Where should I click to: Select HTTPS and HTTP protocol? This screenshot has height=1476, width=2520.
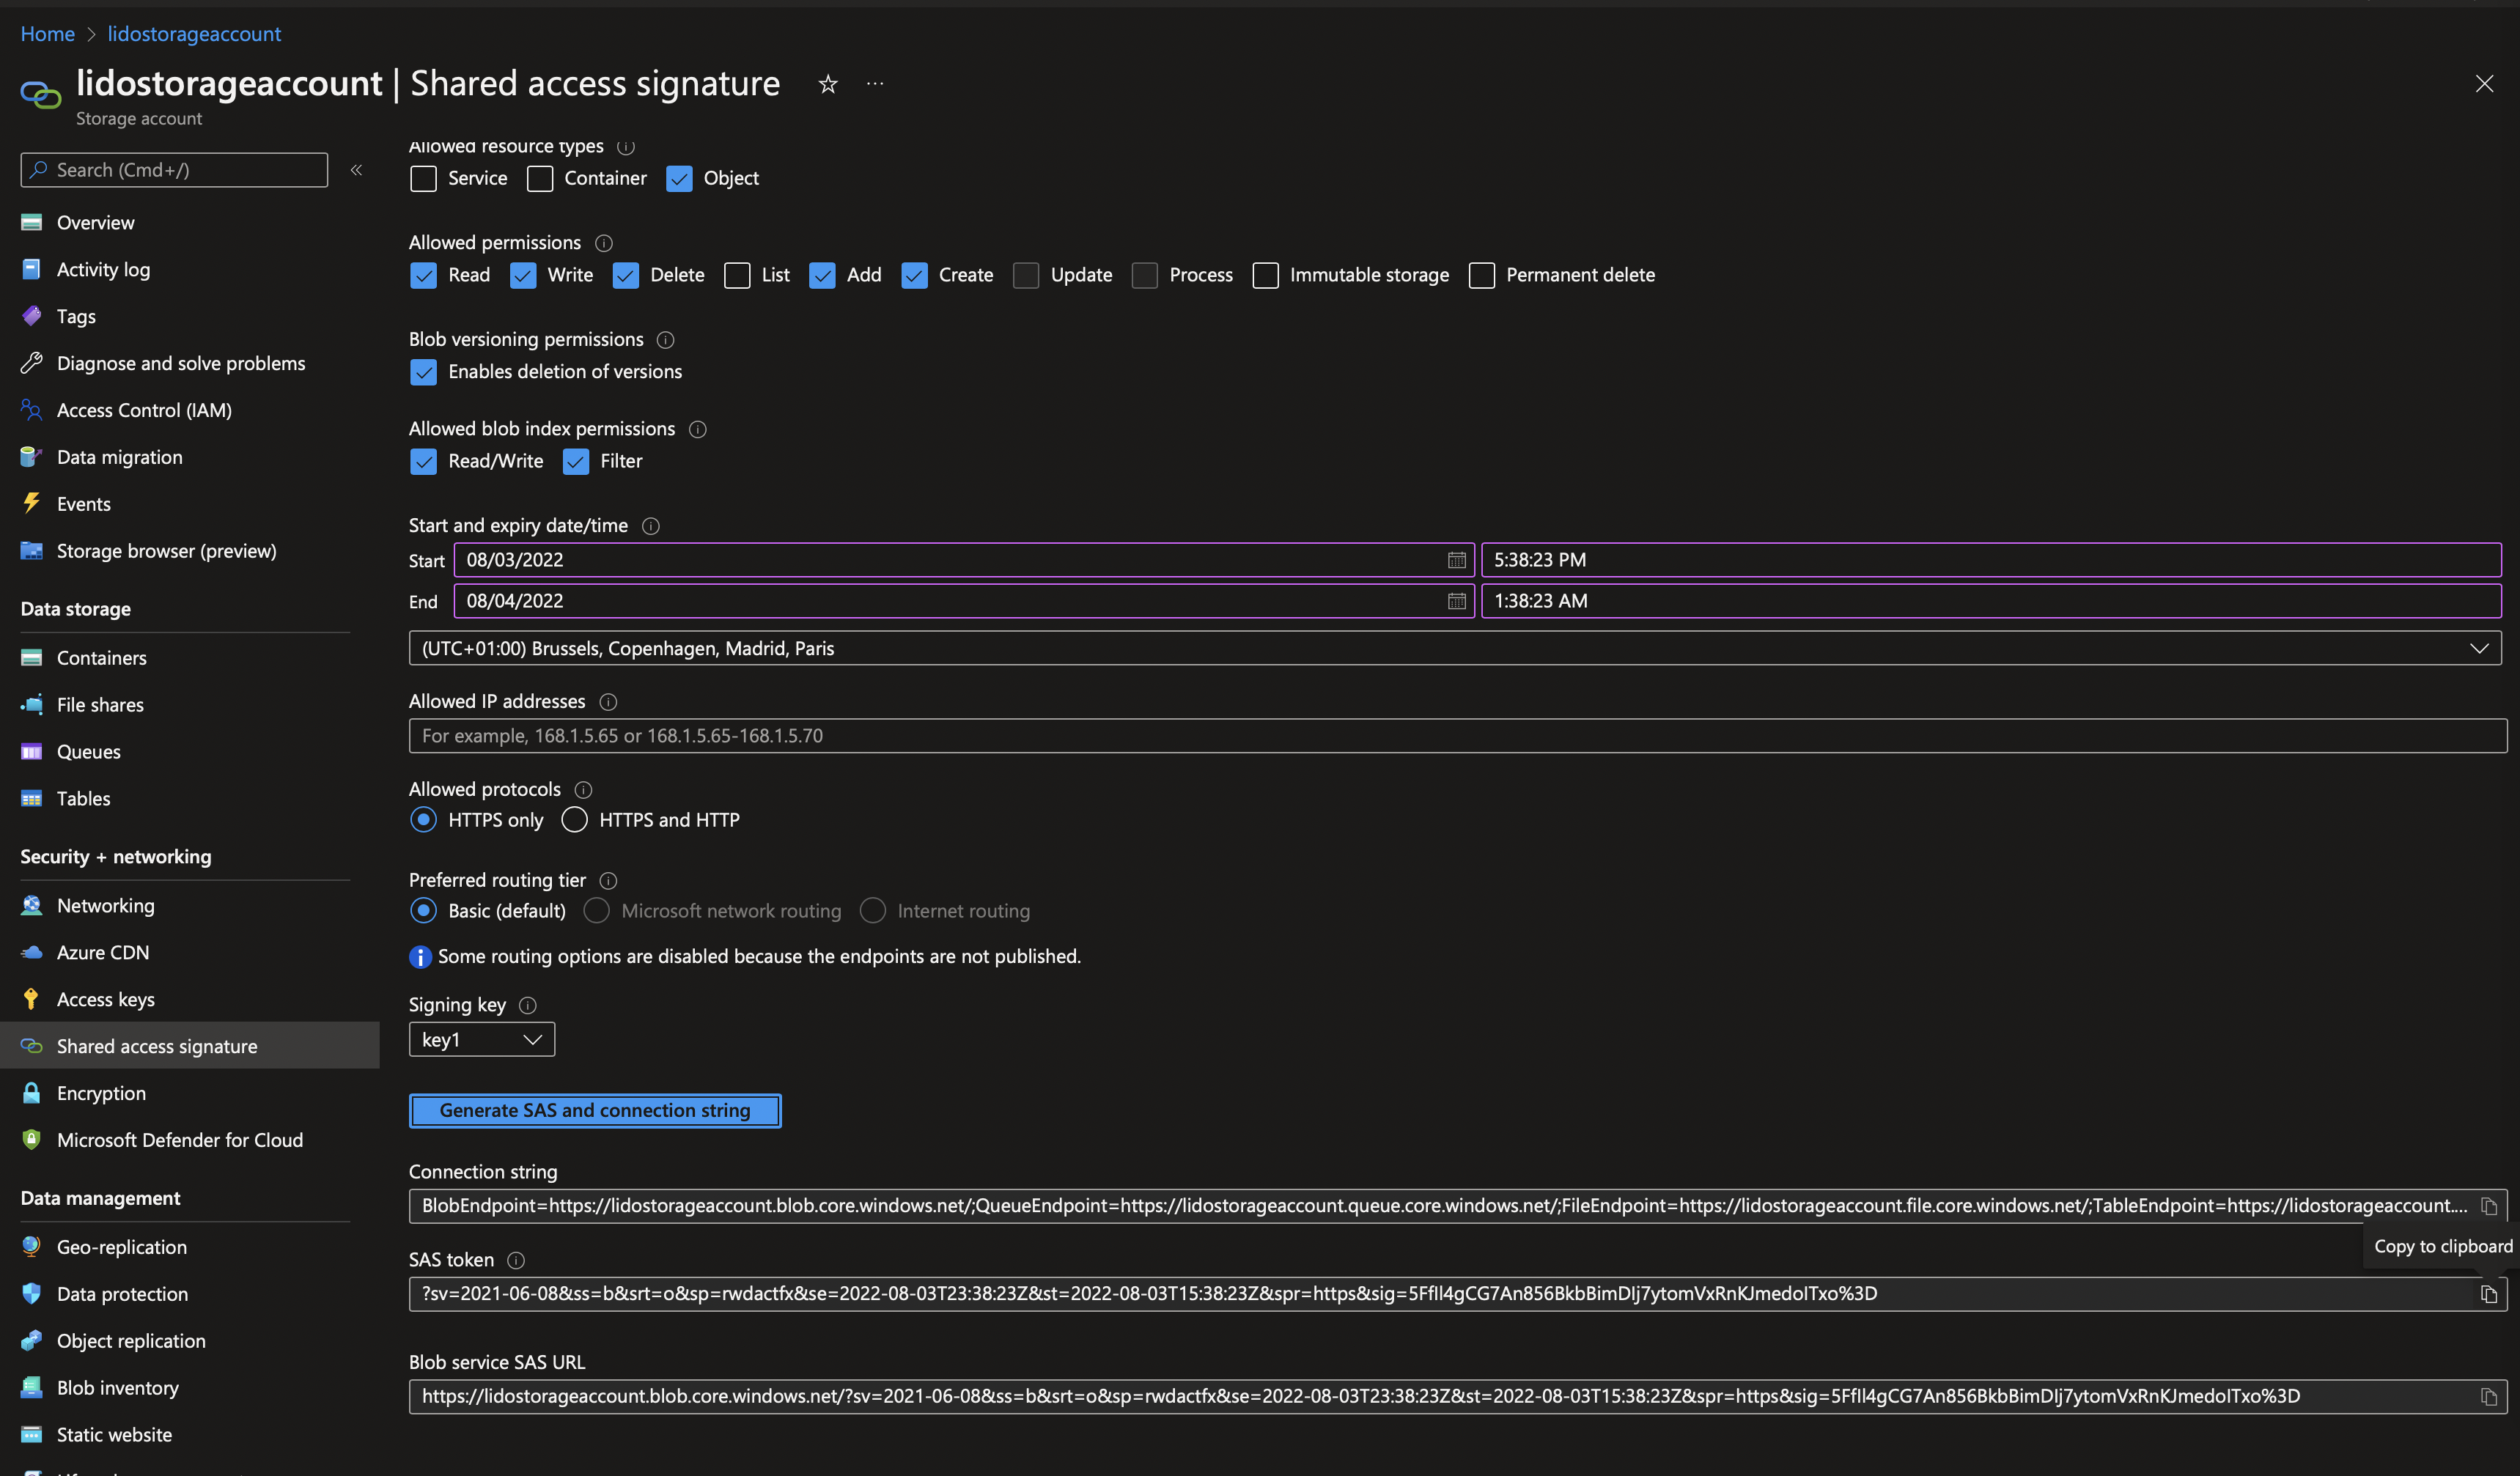coord(574,820)
